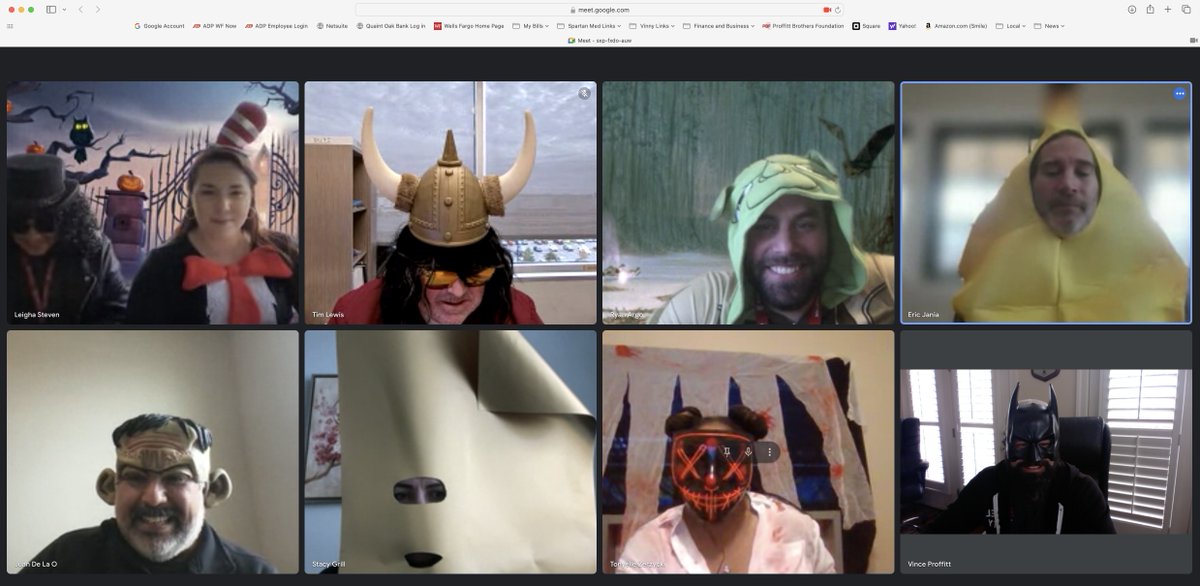This screenshot has width=1200, height=586.
Task: Open a new tab with the plus icon
Action: coord(1168,9)
